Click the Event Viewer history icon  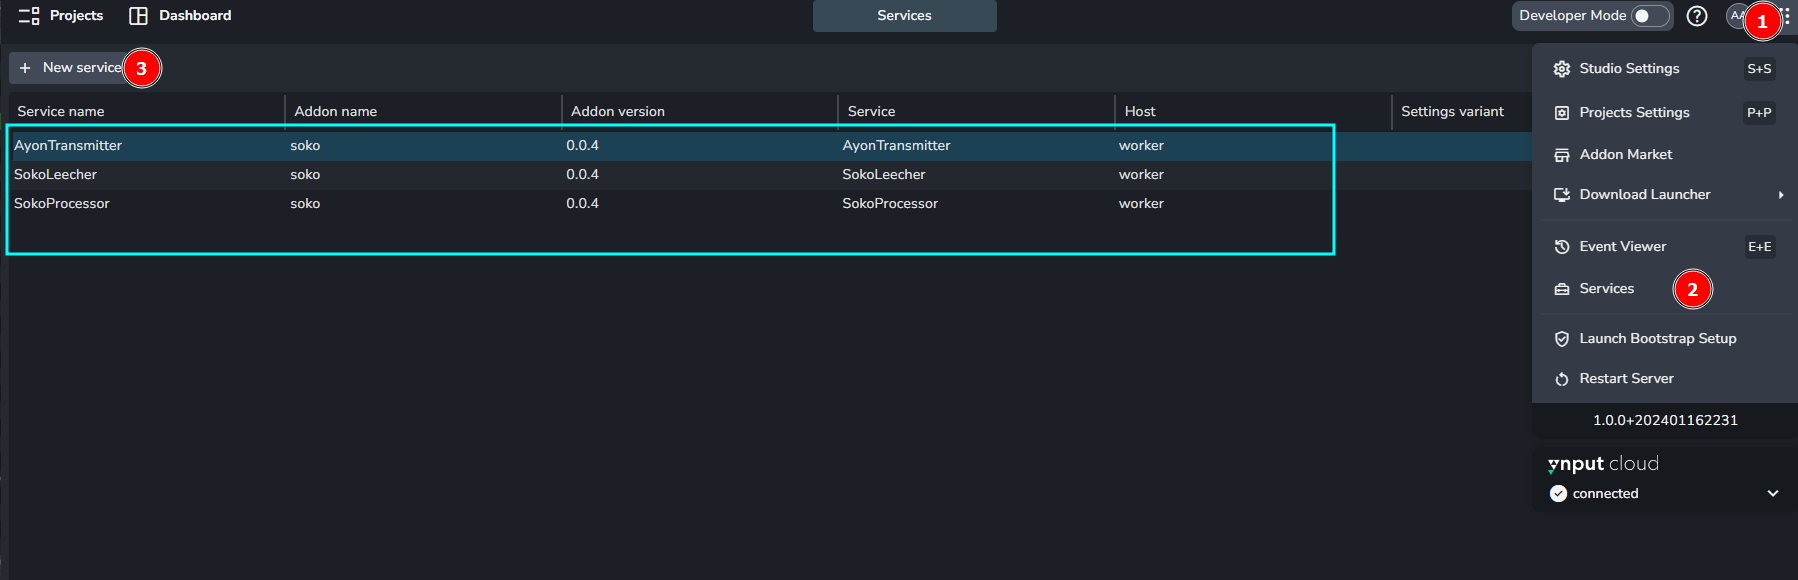point(1561,247)
